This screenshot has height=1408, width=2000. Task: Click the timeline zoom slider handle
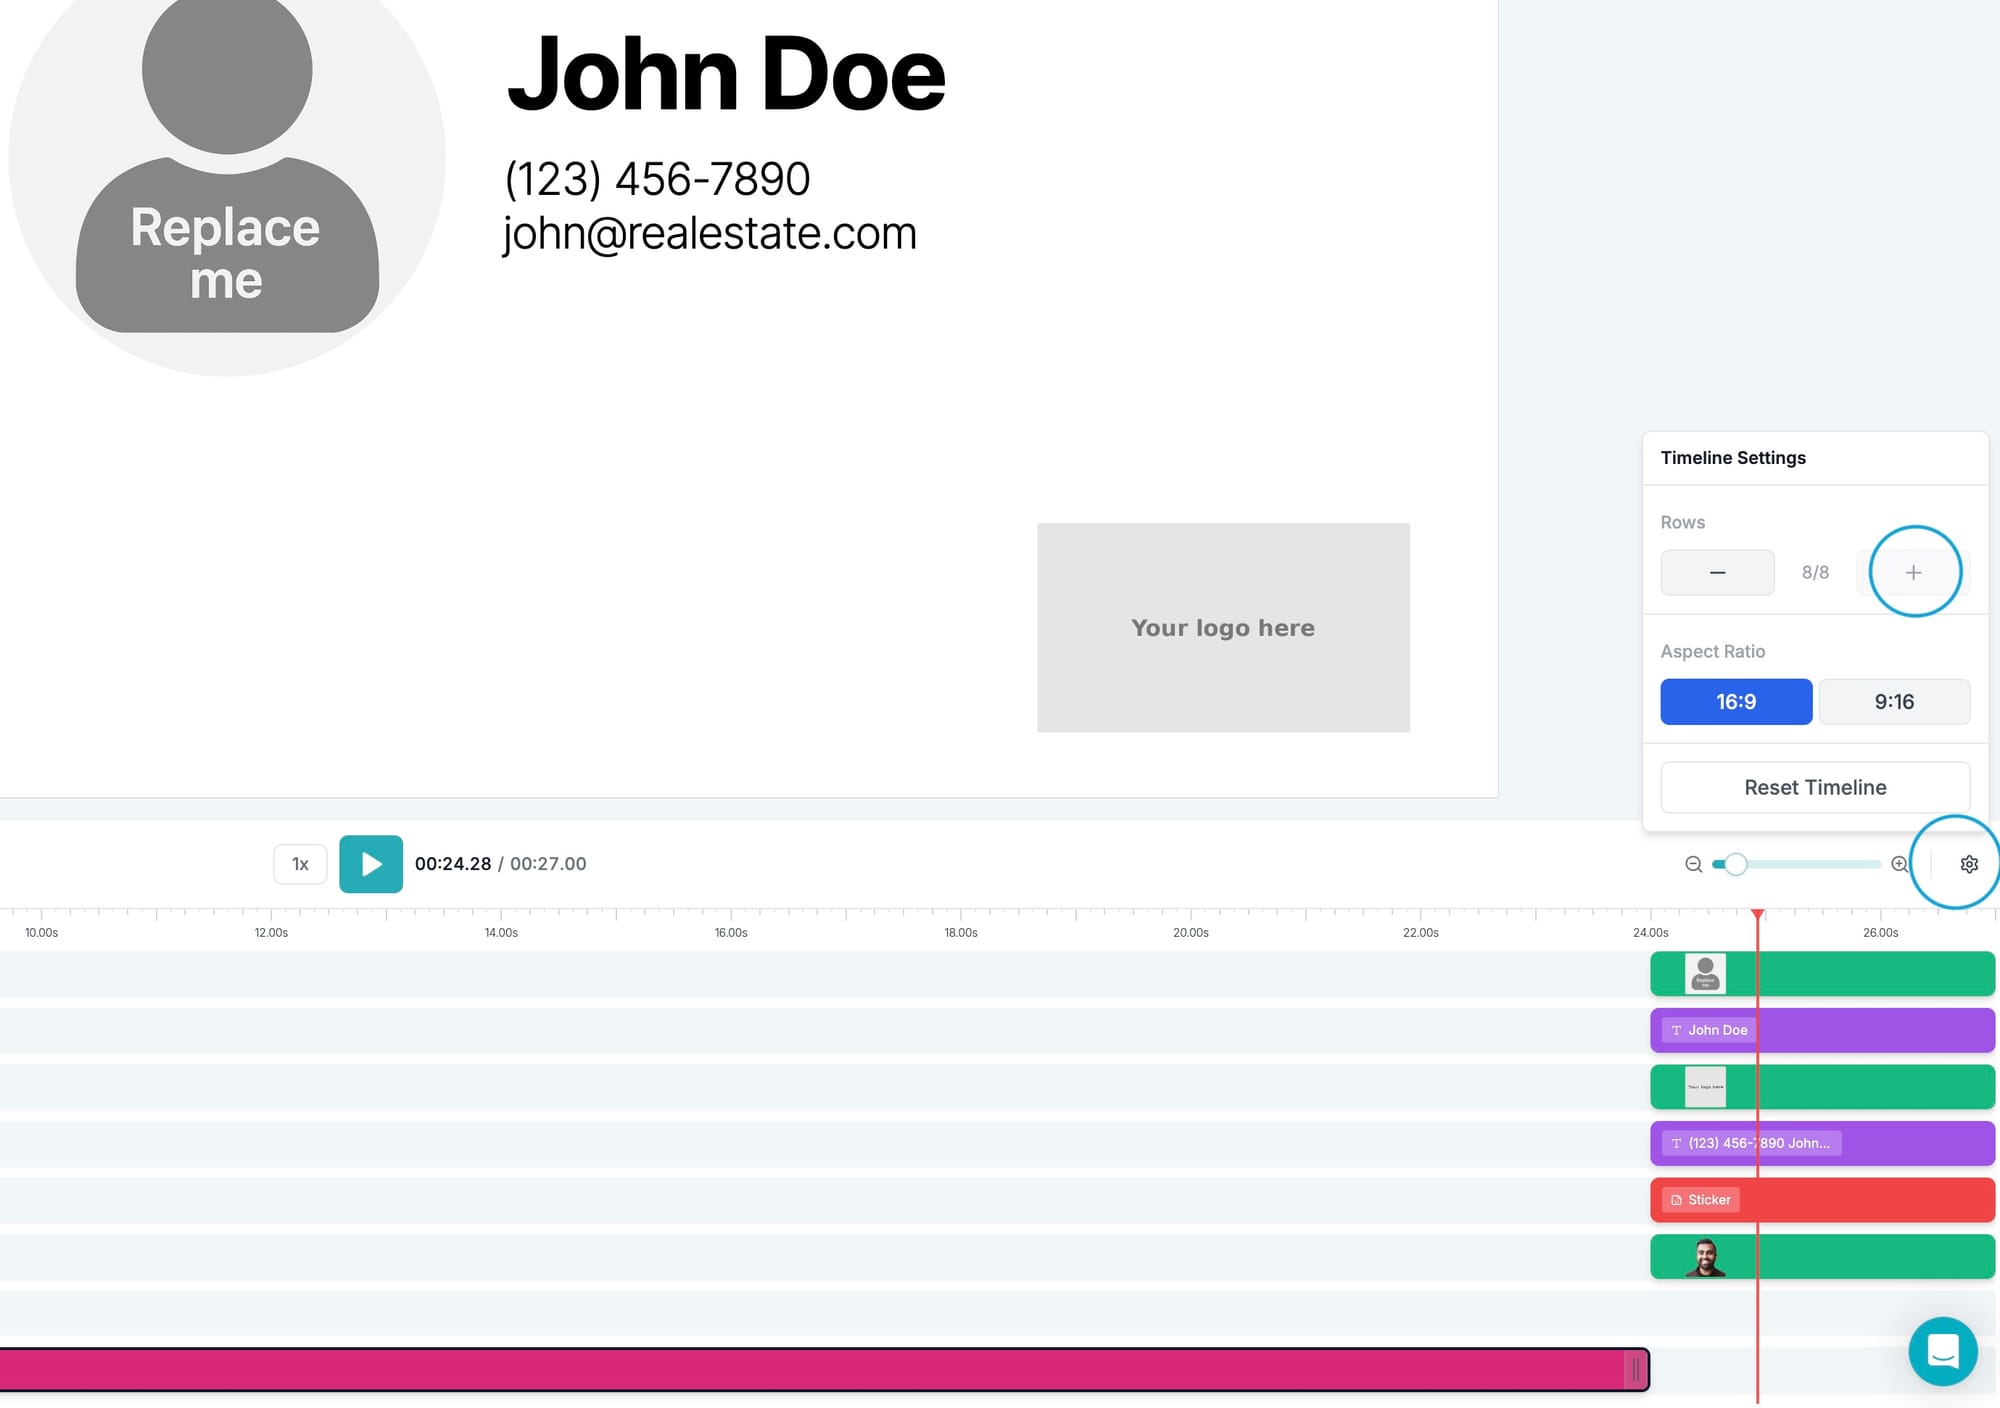click(1735, 864)
